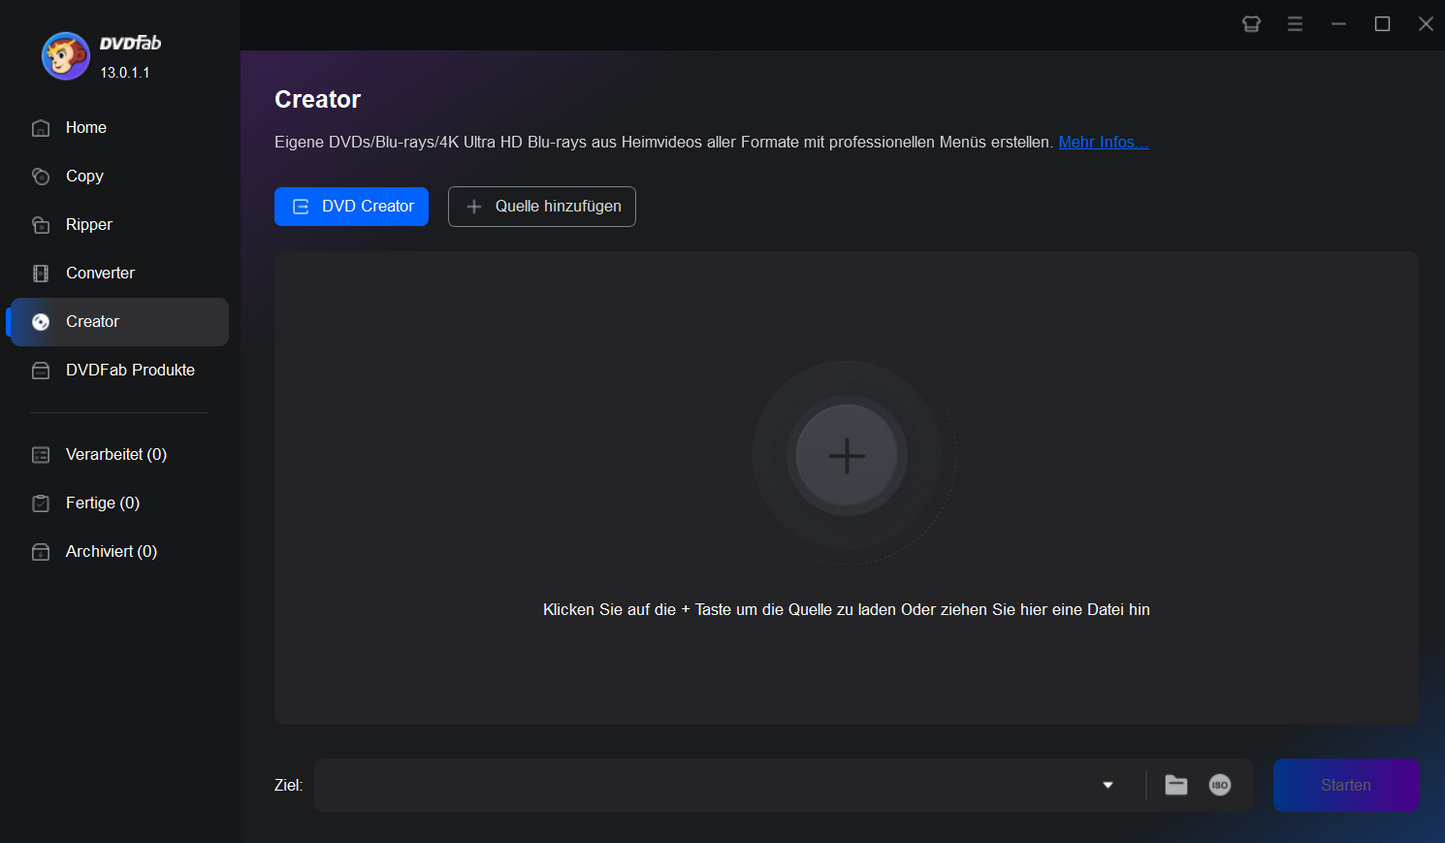Open the Fertige (0) list

[x=102, y=503]
